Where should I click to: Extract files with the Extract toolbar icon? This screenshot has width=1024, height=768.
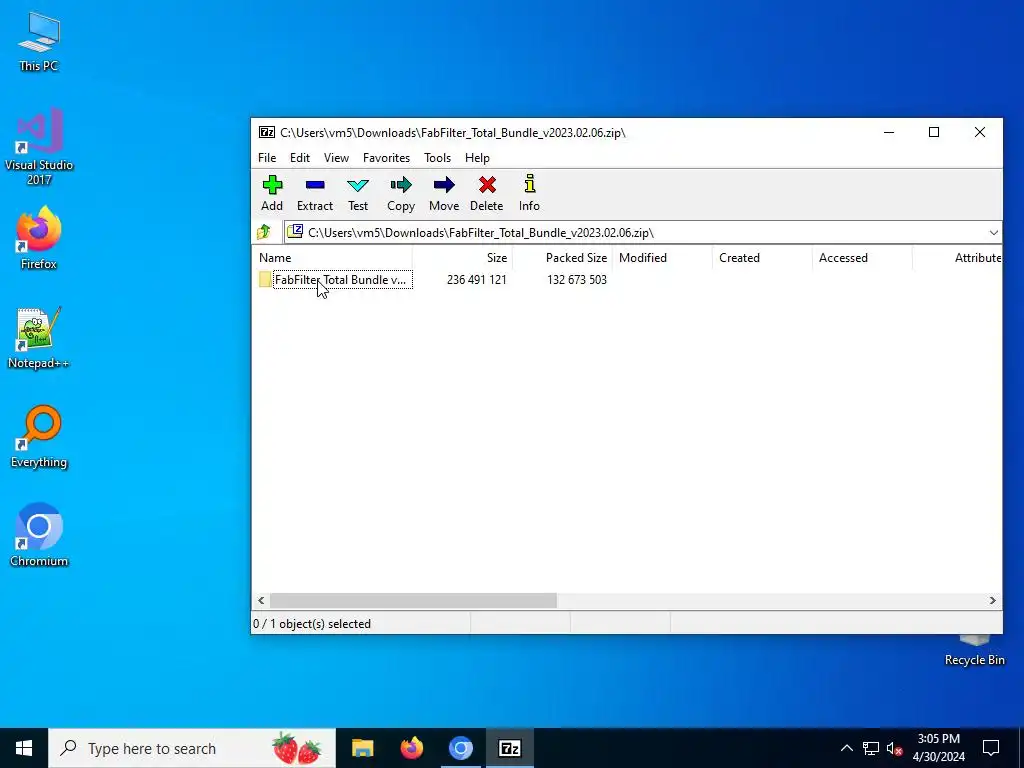(x=315, y=185)
